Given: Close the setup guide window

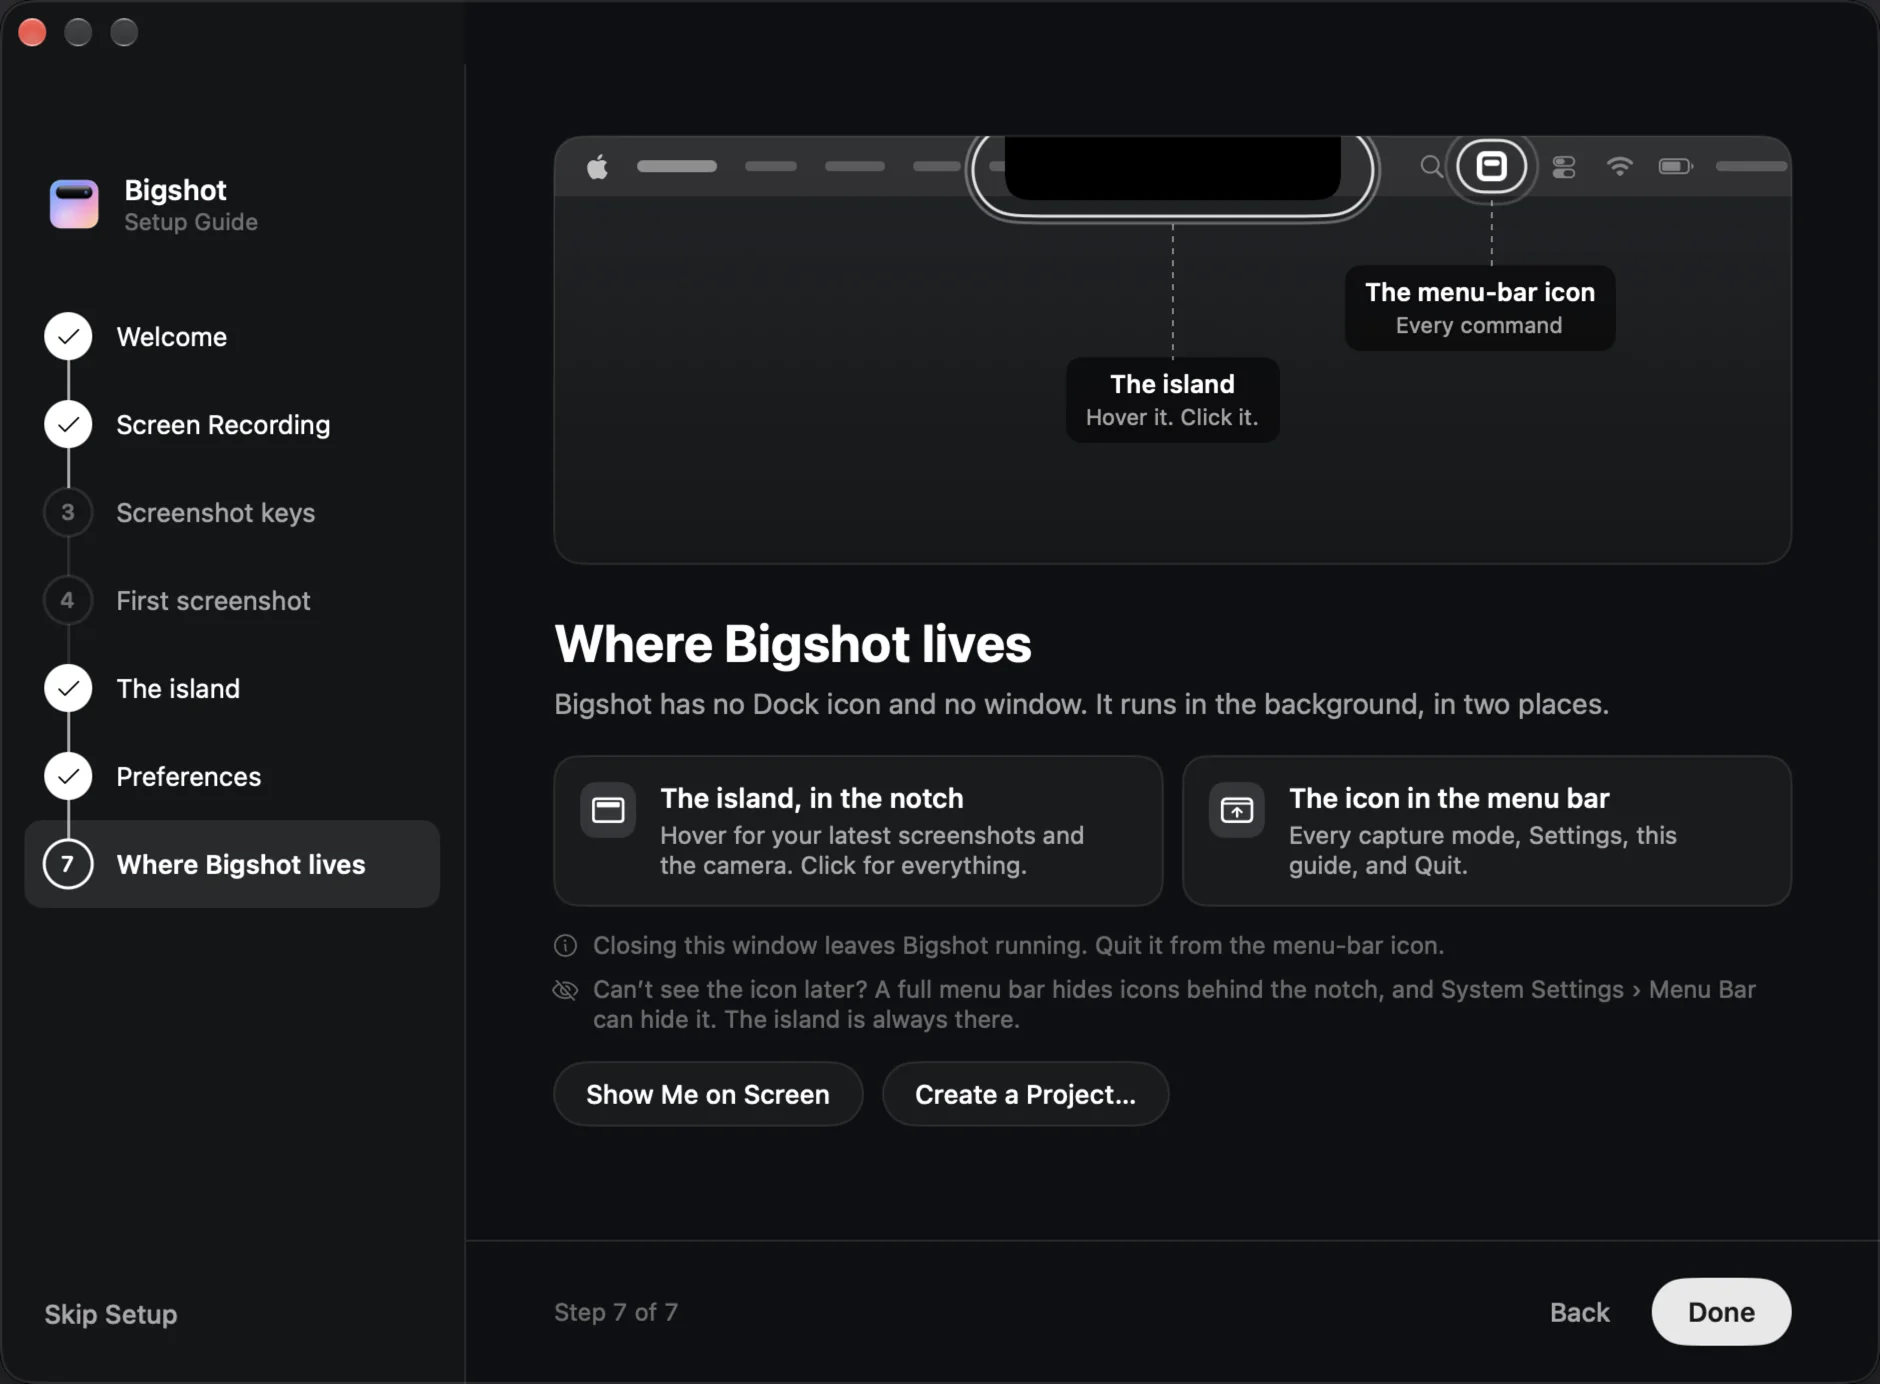Looking at the screenshot, I should (32, 32).
